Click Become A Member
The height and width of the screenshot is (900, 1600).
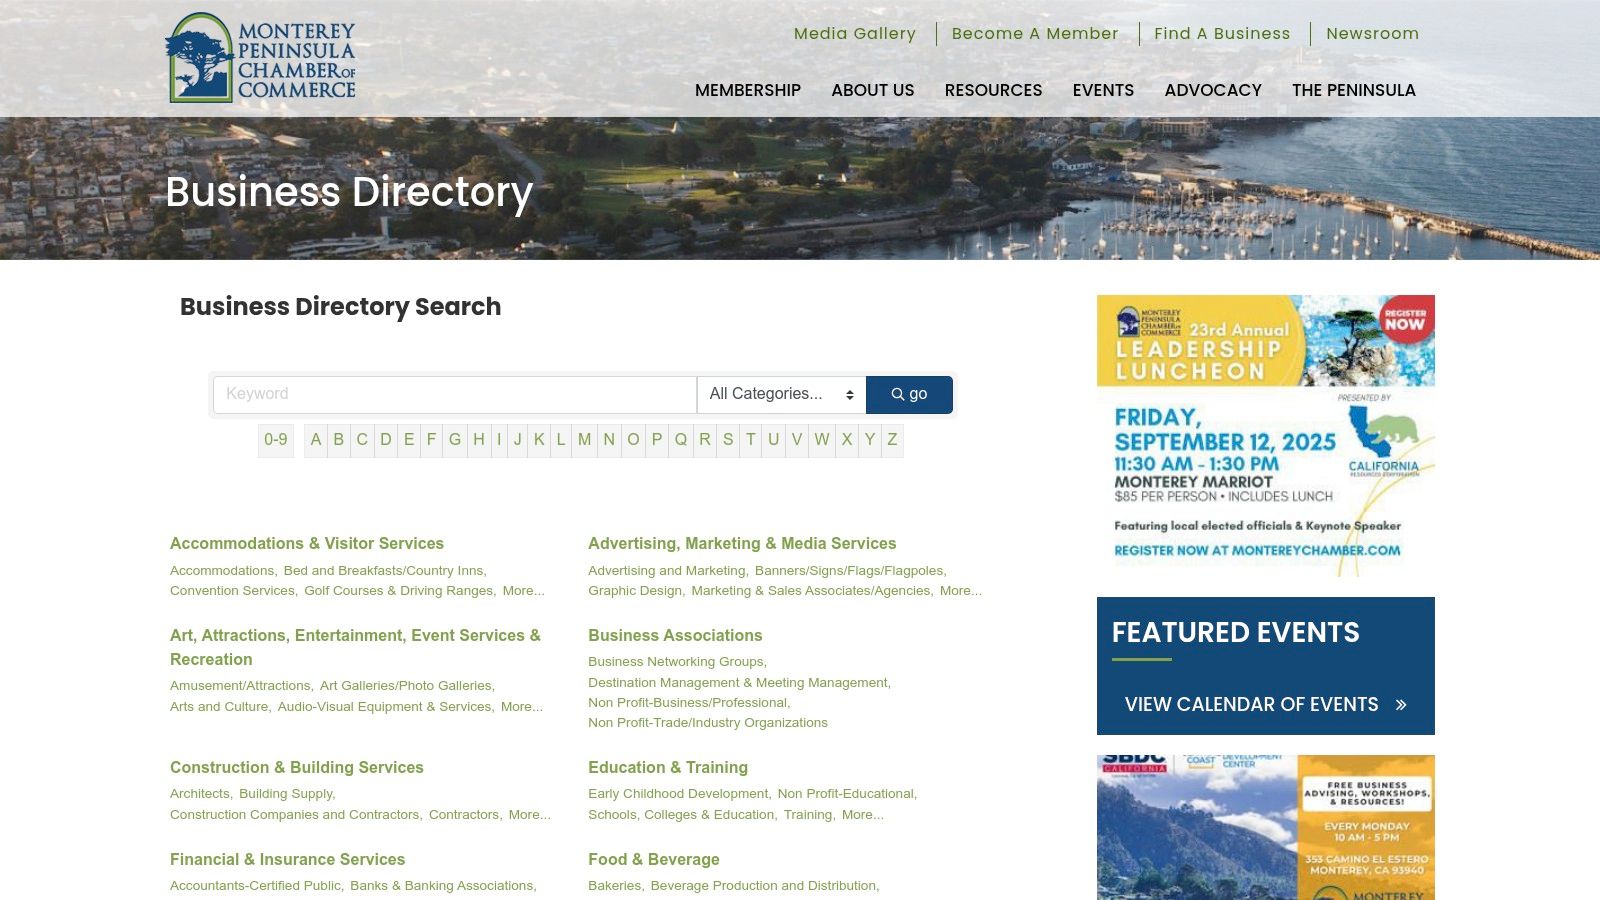point(1035,33)
